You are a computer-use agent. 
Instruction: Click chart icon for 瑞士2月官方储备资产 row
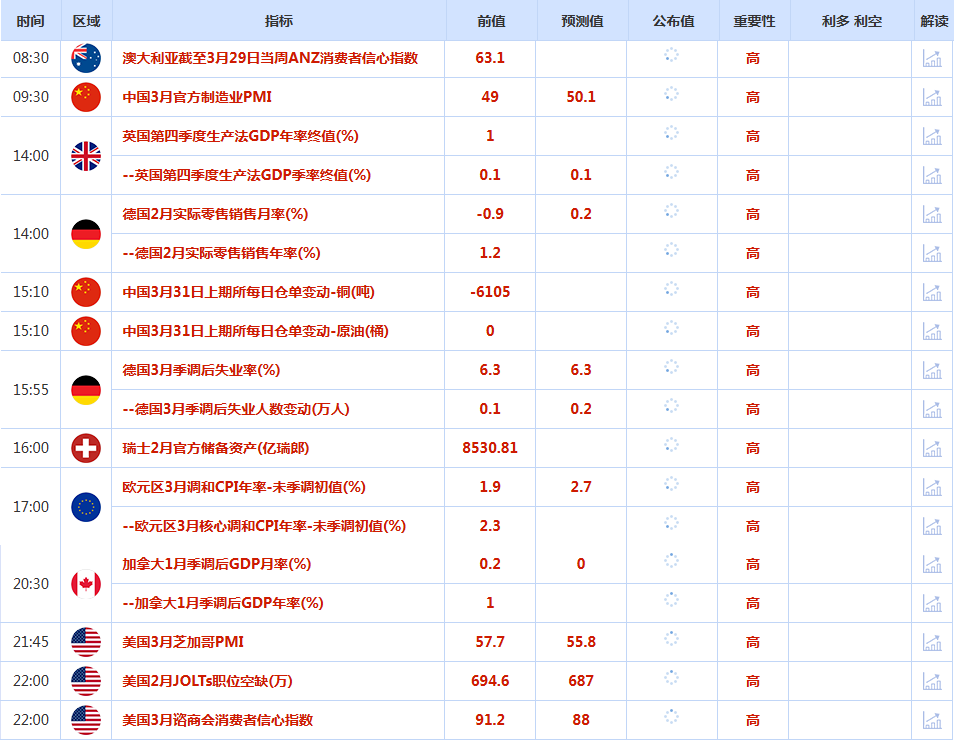pos(932,448)
